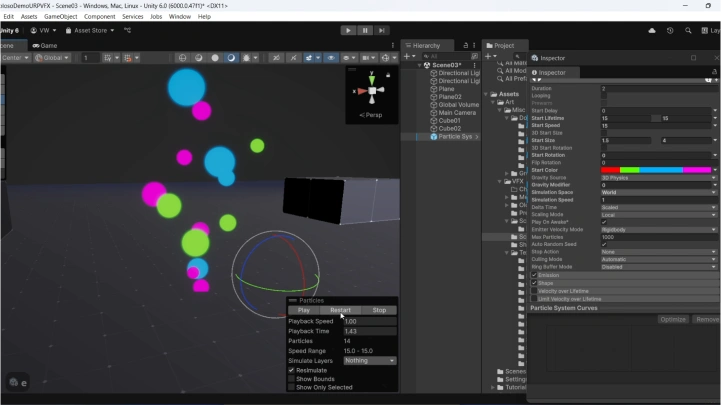Click the Step frame button in the top toolbar

(382, 30)
